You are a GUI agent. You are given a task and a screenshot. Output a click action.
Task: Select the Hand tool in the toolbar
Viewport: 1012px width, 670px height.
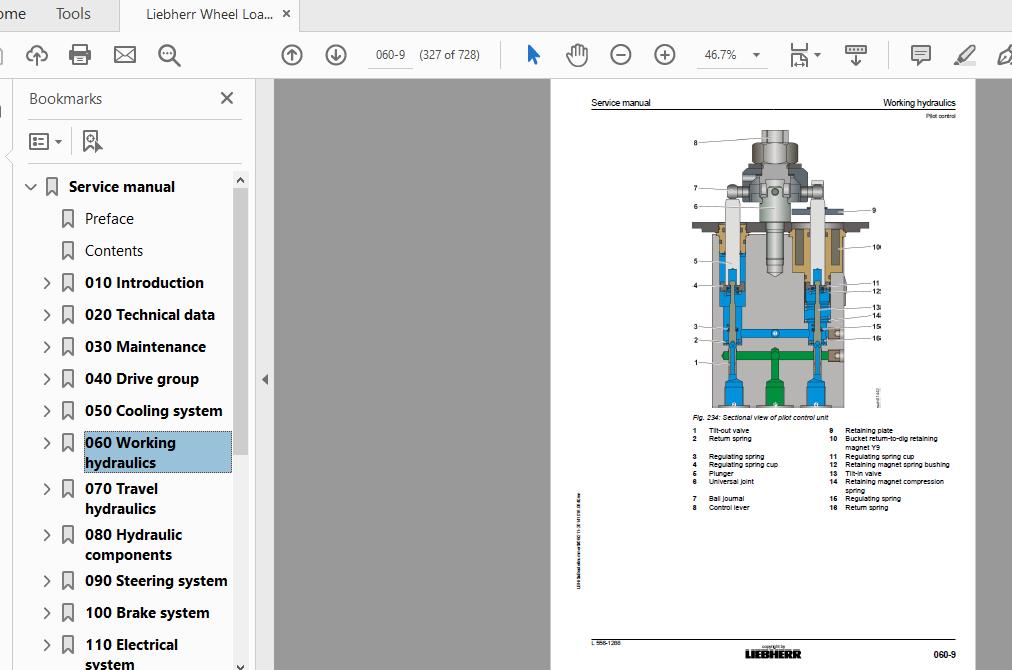tap(577, 55)
